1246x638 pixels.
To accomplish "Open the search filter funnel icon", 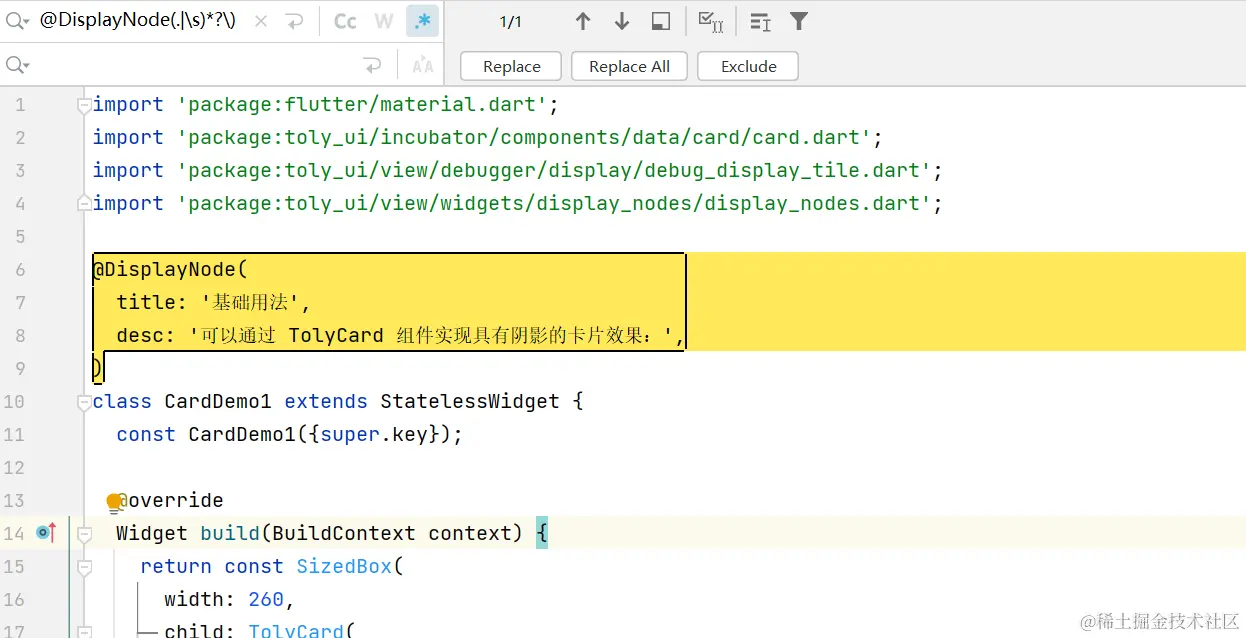I will 799,21.
